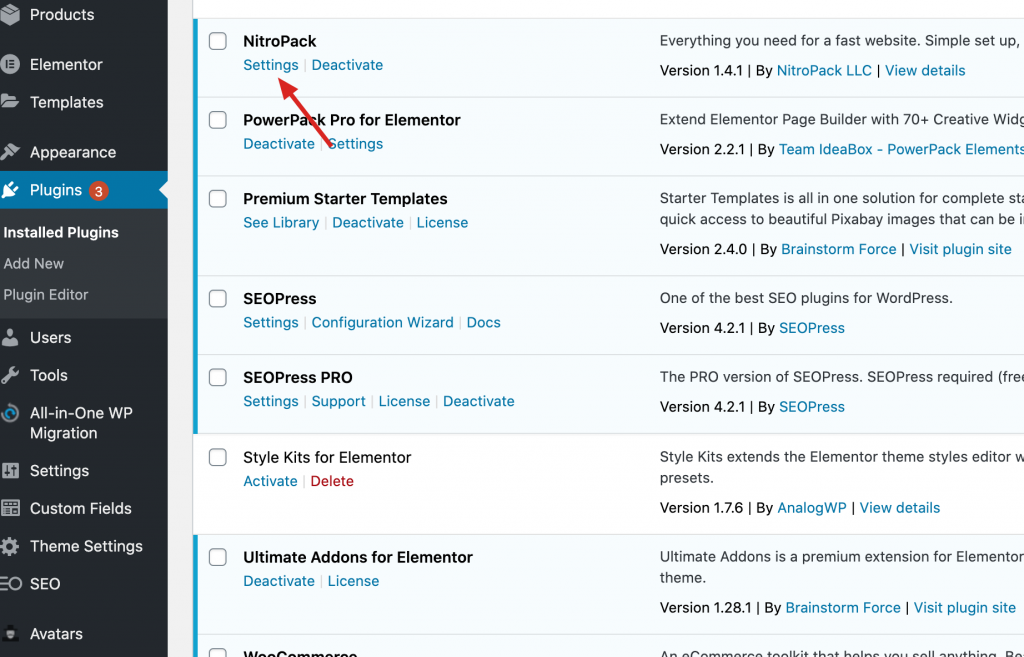The image size is (1024, 657).
Task: Click the Users person icon
Action: (x=10, y=337)
